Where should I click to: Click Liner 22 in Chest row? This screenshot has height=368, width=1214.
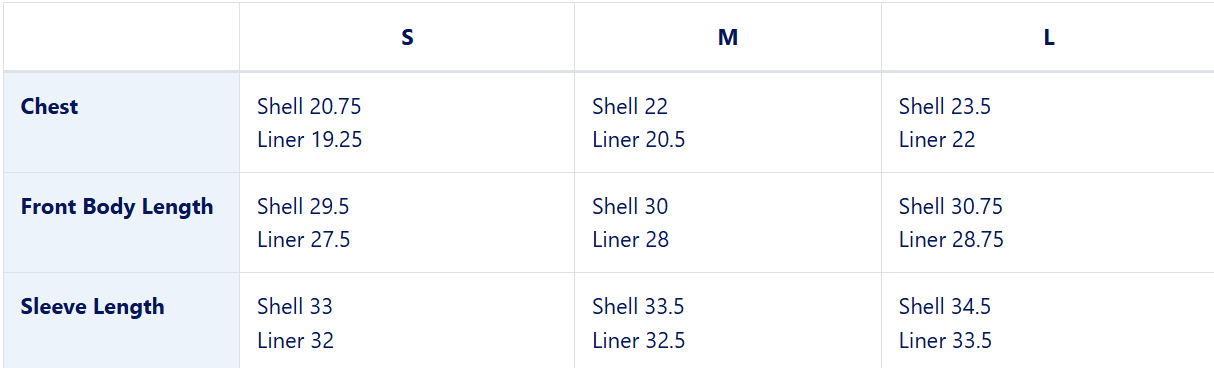(x=937, y=140)
